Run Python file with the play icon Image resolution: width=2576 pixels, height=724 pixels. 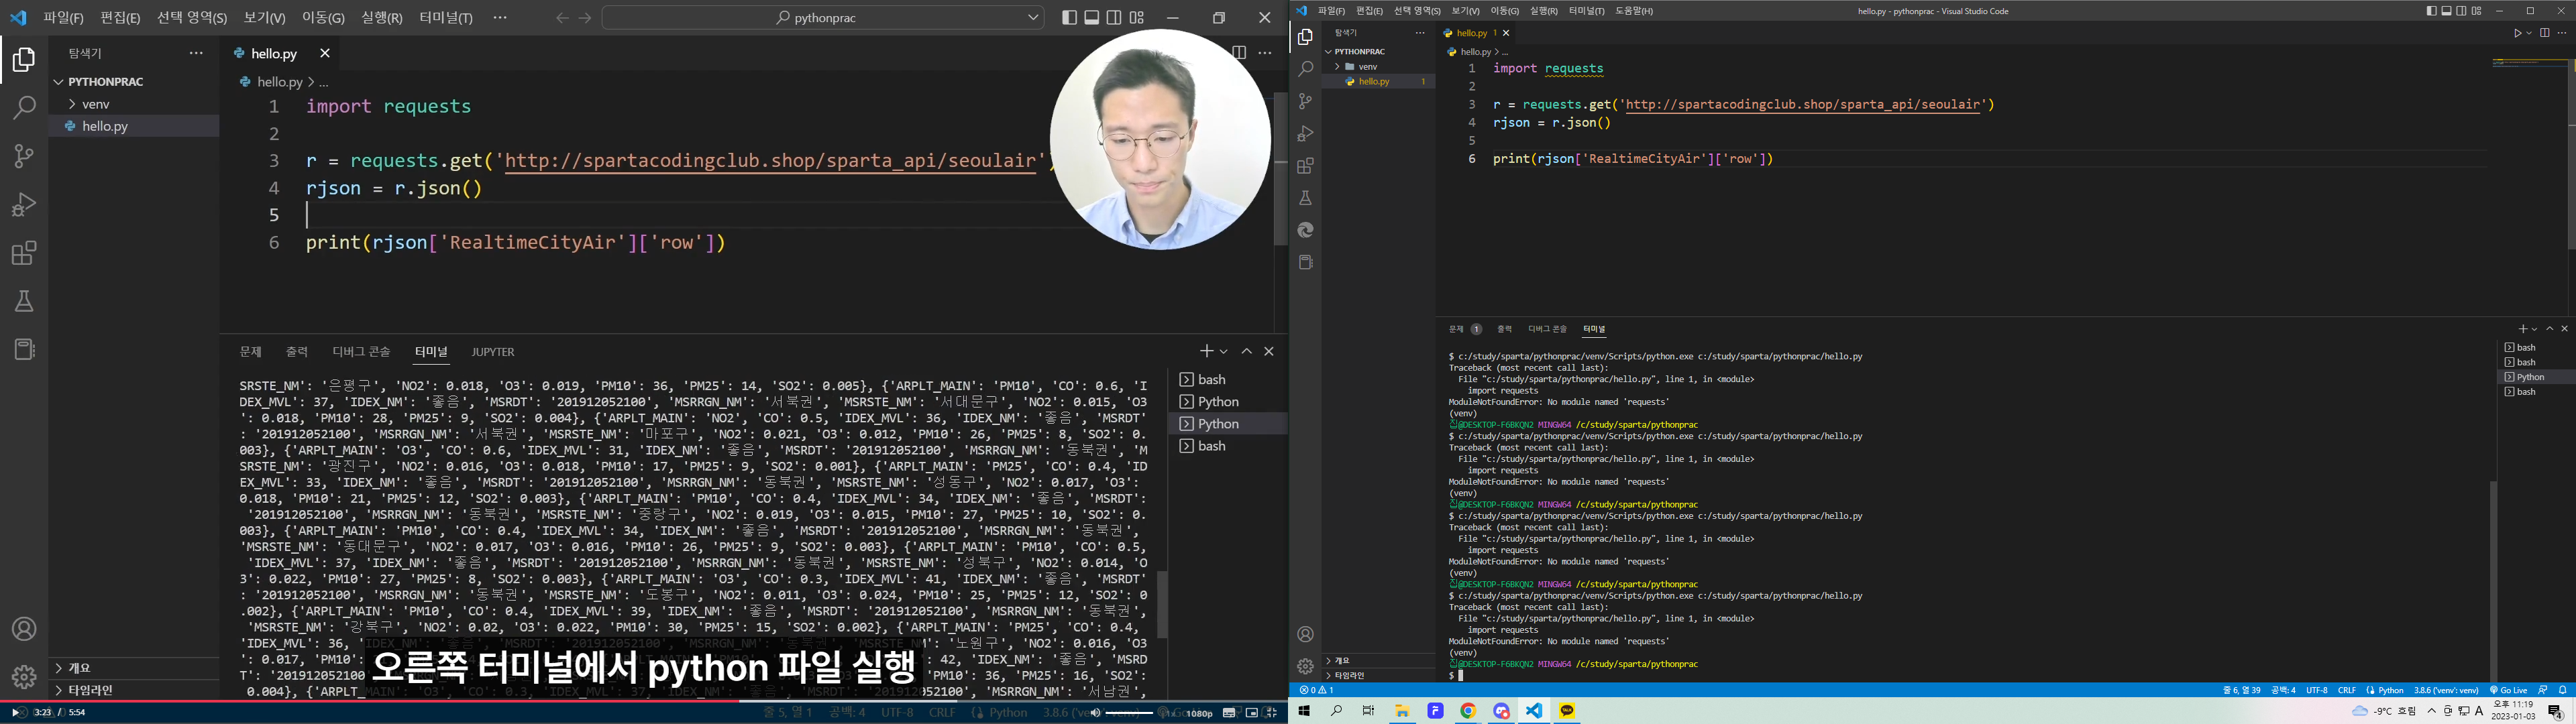click(2517, 33)
